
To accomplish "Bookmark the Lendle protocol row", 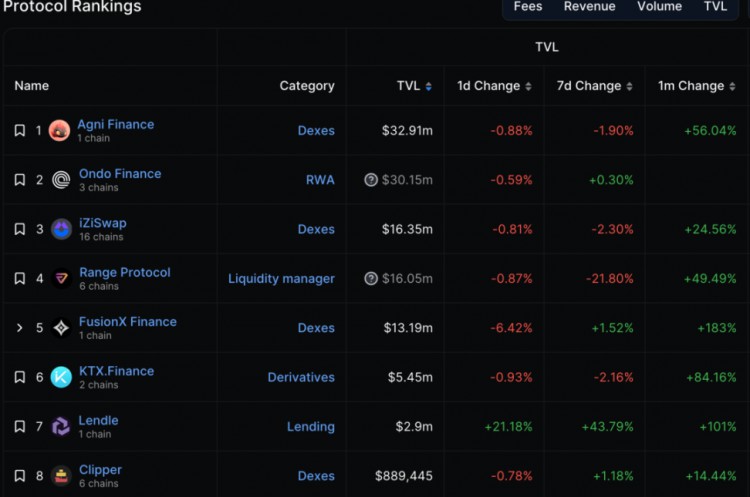I will tap(19, 426).
